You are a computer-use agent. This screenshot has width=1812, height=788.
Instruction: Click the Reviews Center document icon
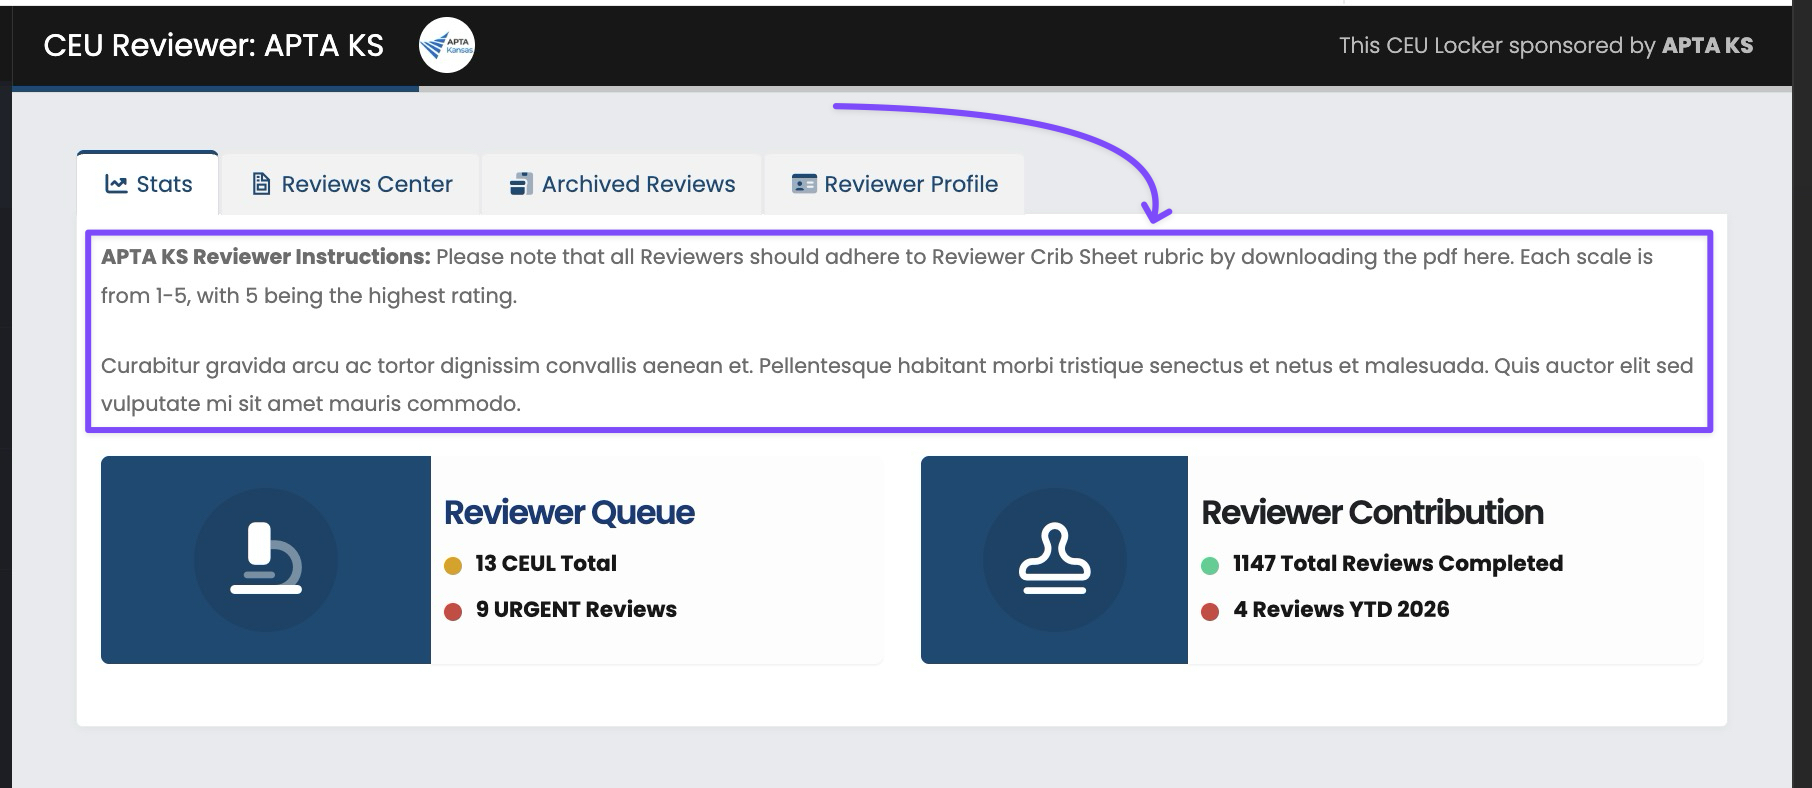[x=261, y=184]
